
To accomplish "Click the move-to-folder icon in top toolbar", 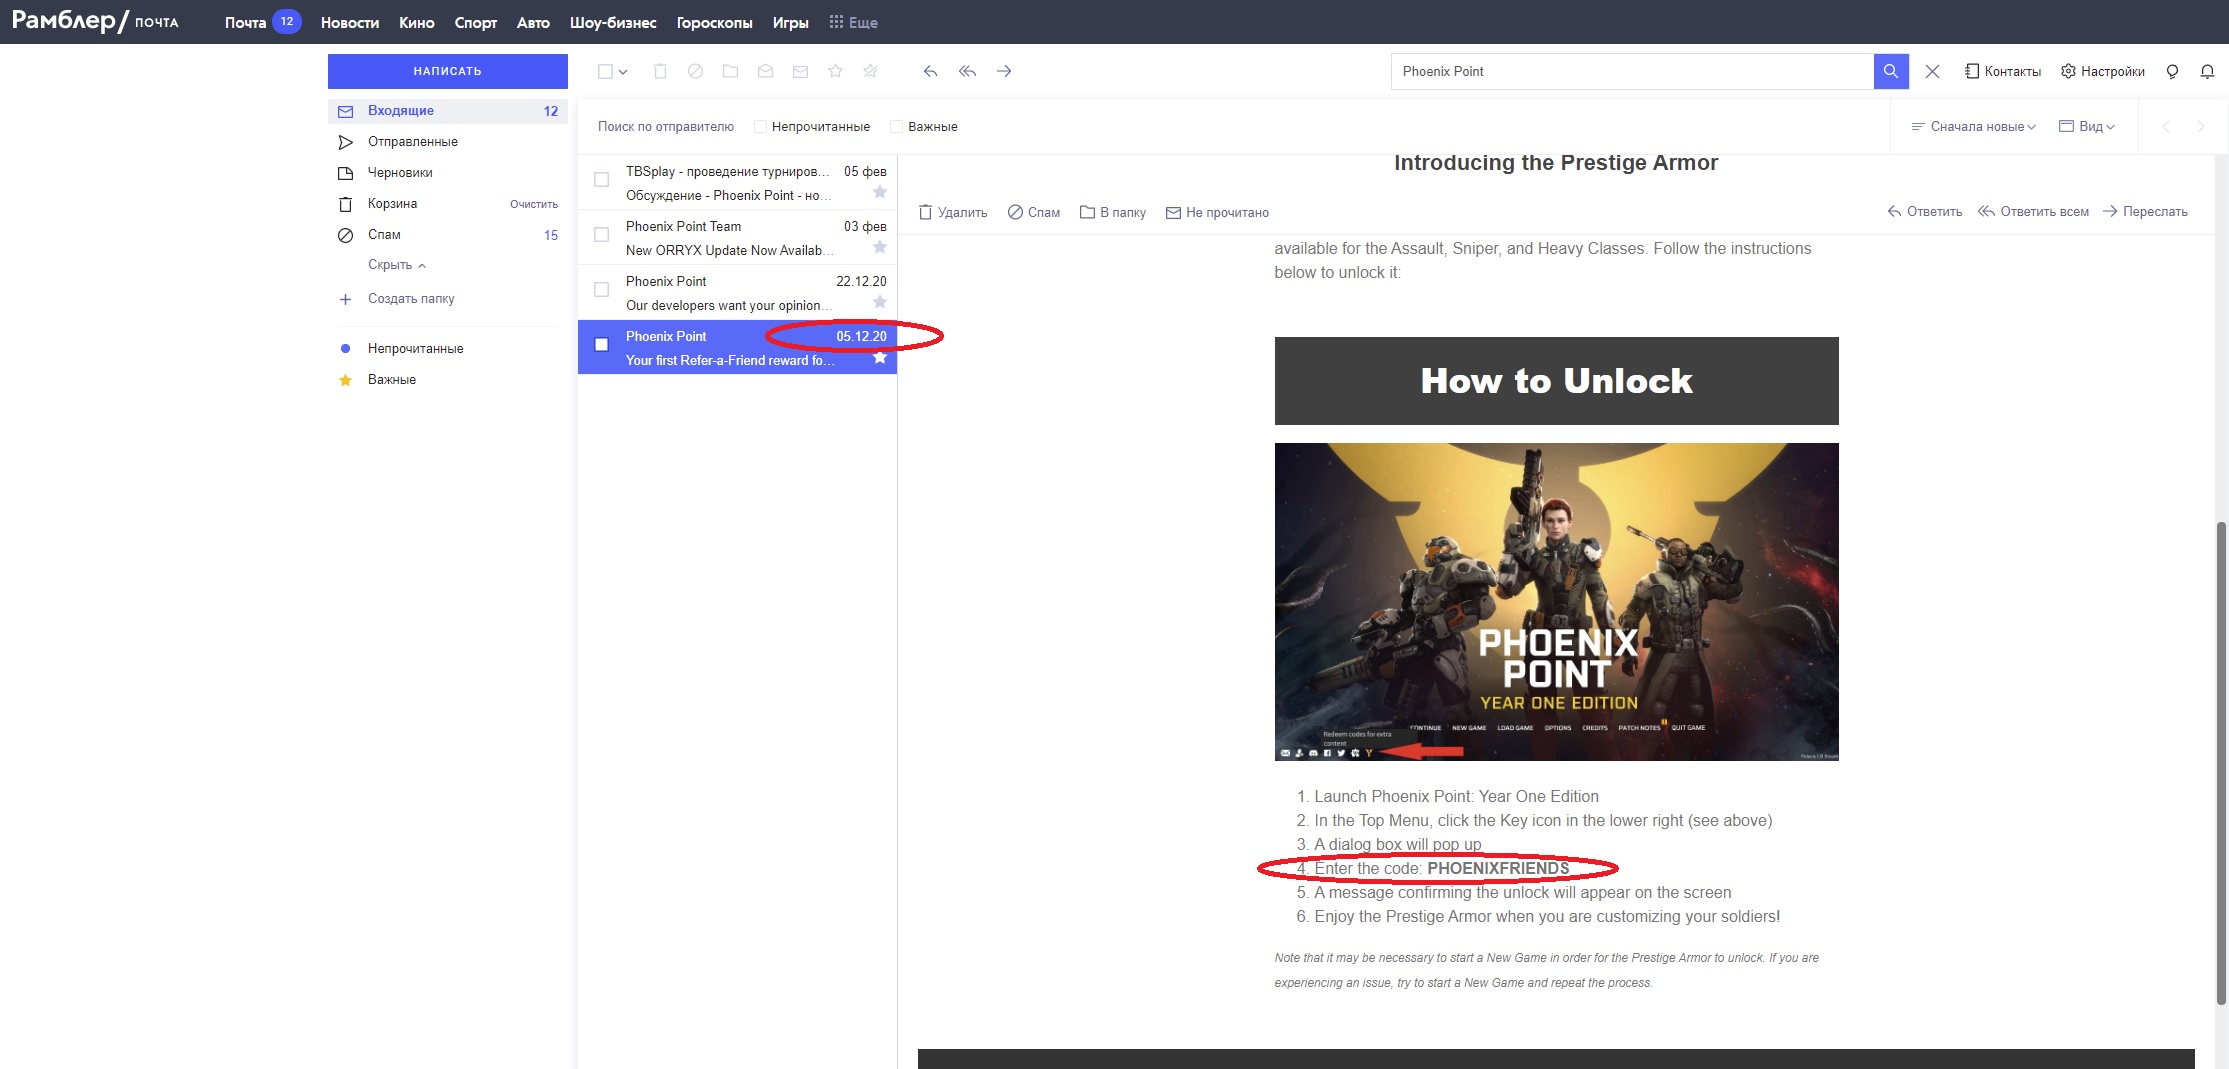I will coord(730,71).
